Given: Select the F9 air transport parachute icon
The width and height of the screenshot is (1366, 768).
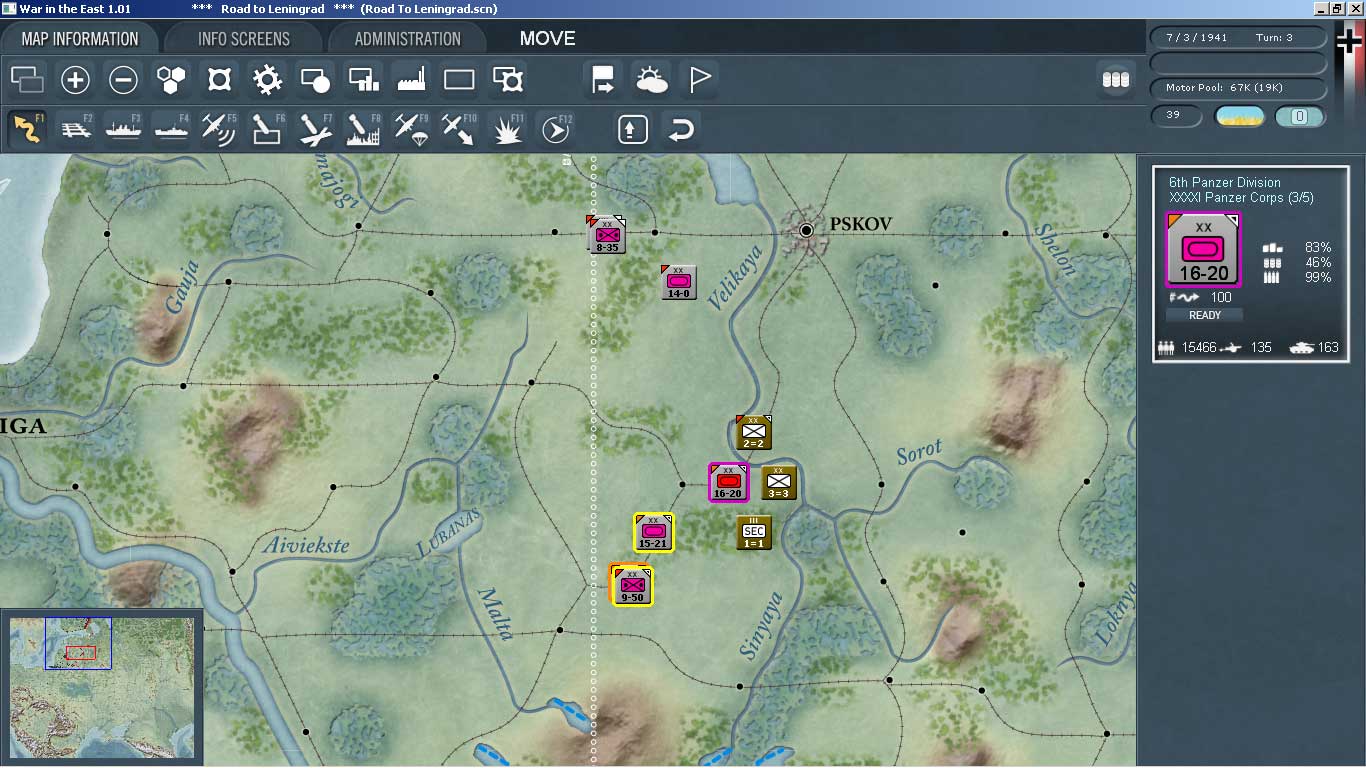Looking at the screenshot, I should pos(411,129).
